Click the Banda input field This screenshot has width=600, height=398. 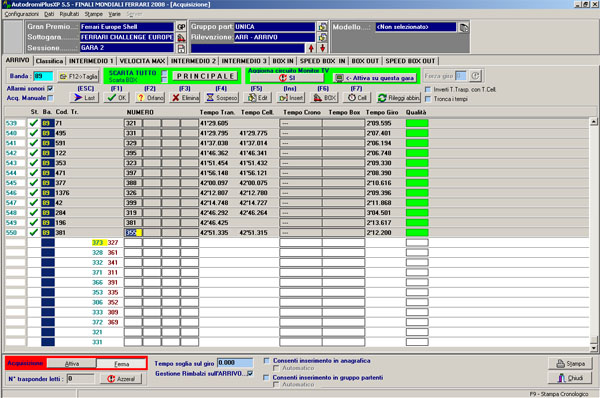click(x=43, y=76)
